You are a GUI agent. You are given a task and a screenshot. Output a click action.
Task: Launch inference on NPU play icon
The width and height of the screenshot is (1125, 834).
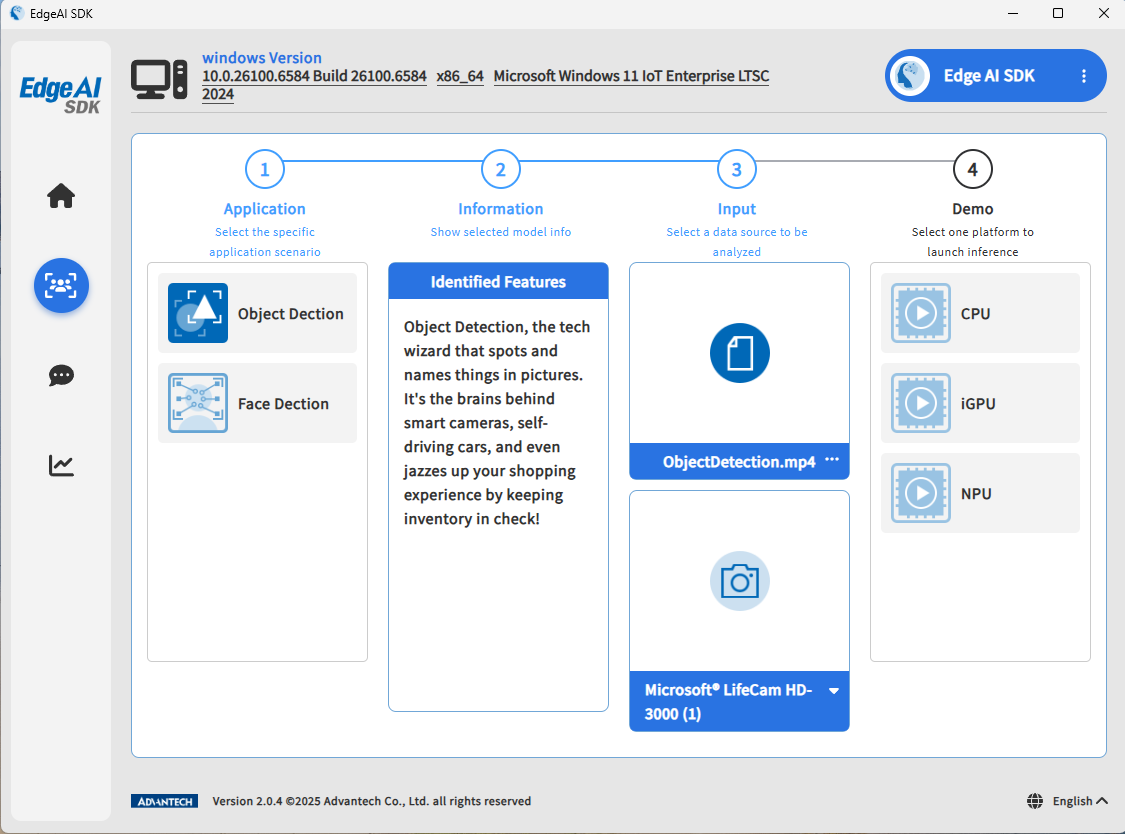(x=920, y=493)
